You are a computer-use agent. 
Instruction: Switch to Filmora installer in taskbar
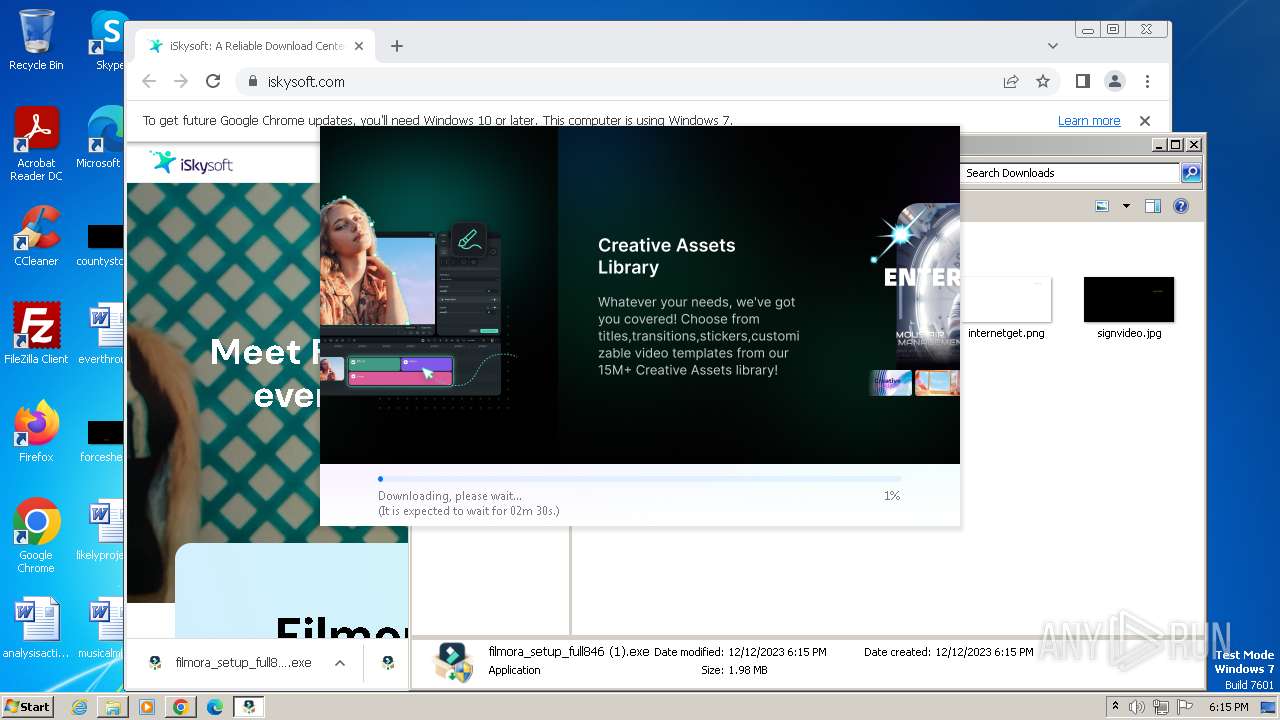coord(249,707)
